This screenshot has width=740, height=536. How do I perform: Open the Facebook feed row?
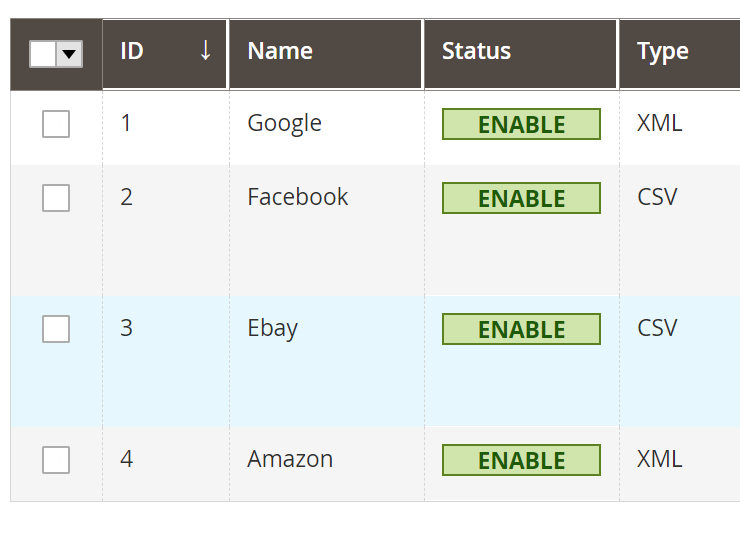tap(375, 231)
